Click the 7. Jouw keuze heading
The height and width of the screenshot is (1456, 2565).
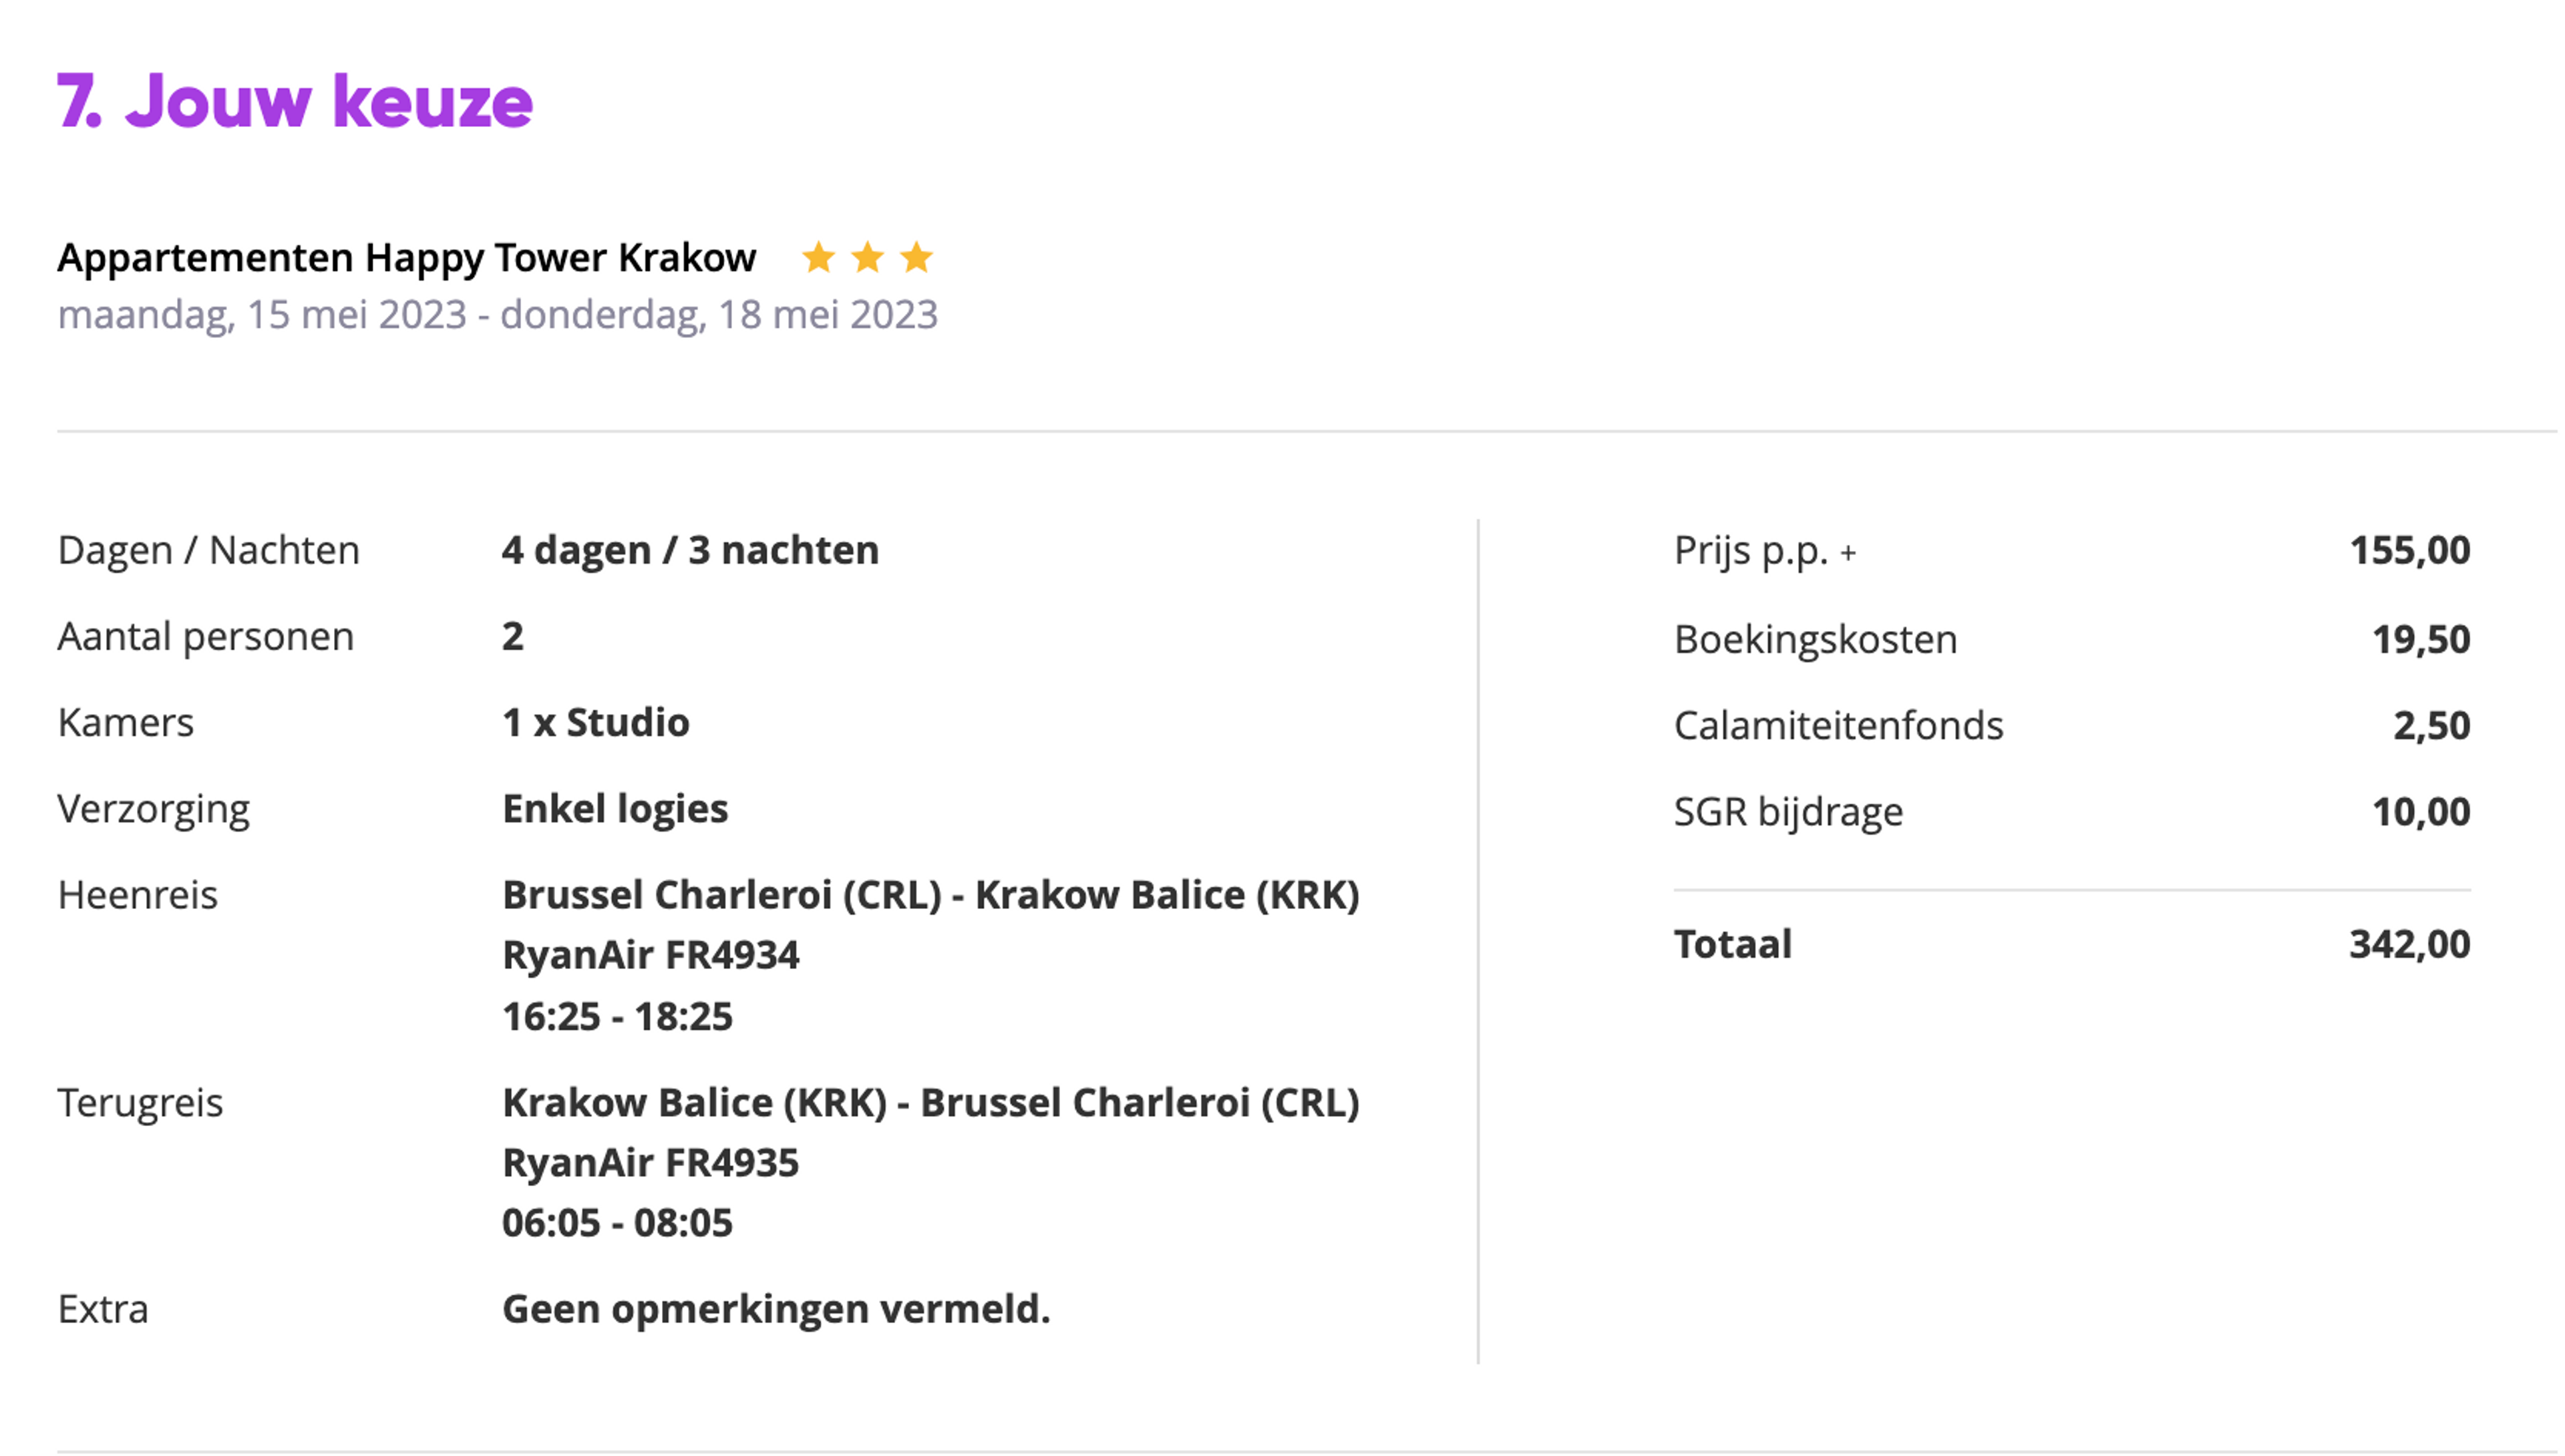295,101
